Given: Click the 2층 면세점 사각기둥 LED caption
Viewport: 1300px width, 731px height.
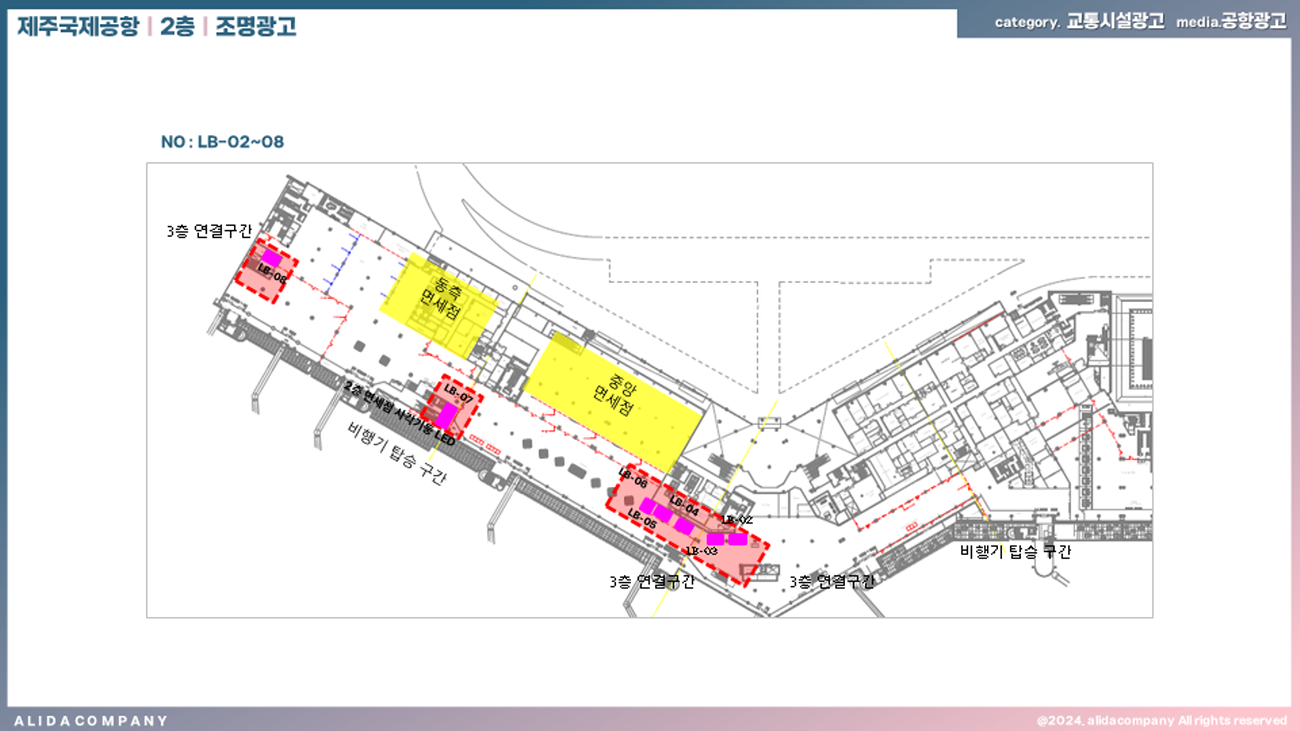Looking at the screenshot, I should (x=399, y=414).
